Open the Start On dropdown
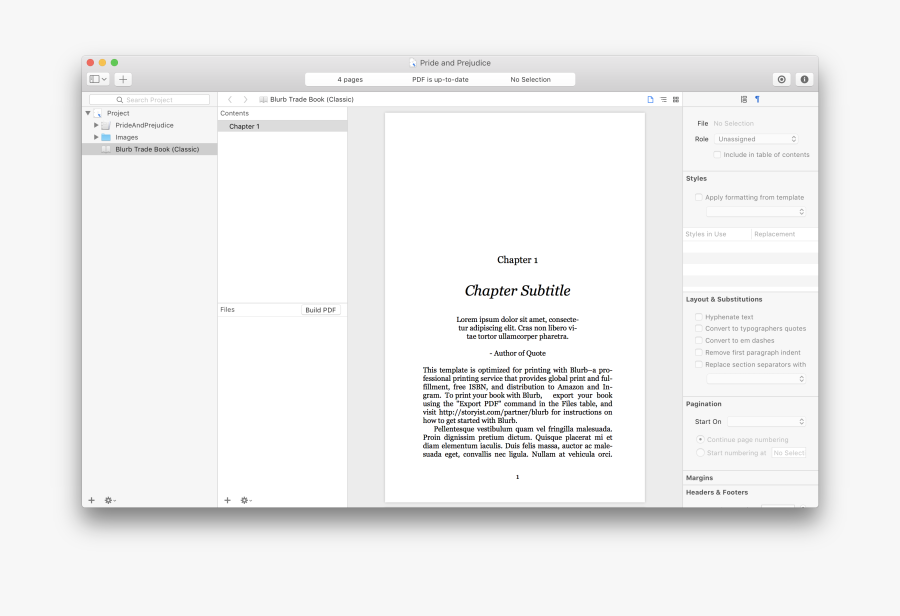Screen dimensions: 900x616 click(x=766, y=422)
